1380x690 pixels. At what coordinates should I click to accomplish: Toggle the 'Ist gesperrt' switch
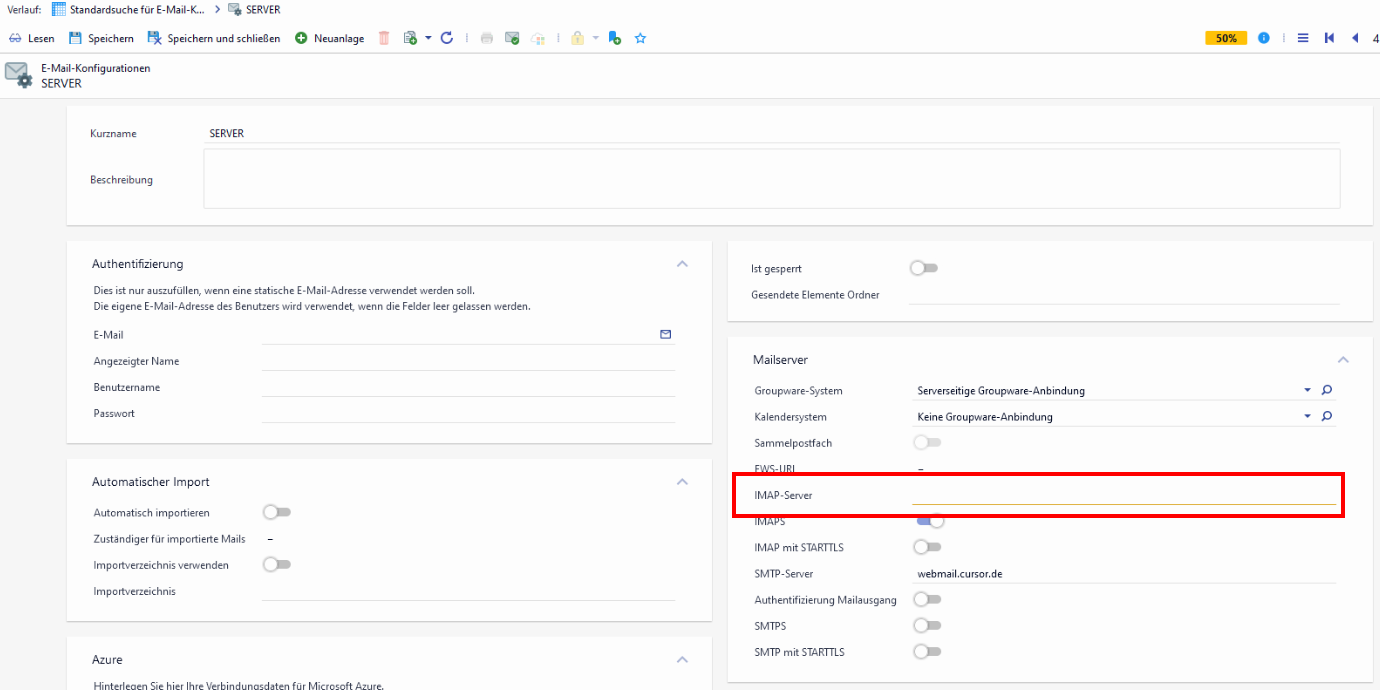tap(924, 268)
